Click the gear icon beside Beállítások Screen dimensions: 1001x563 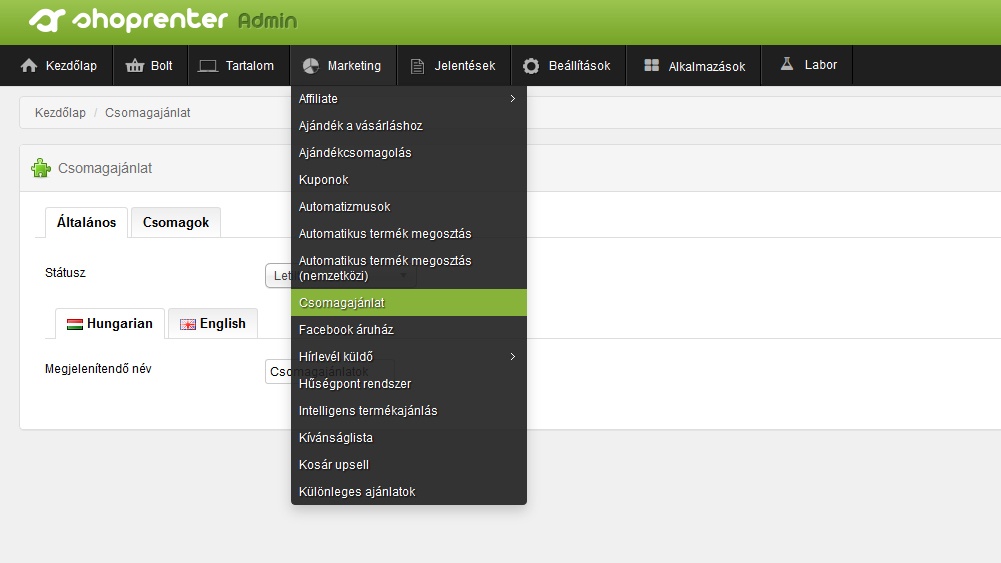(x=531, y=66)
